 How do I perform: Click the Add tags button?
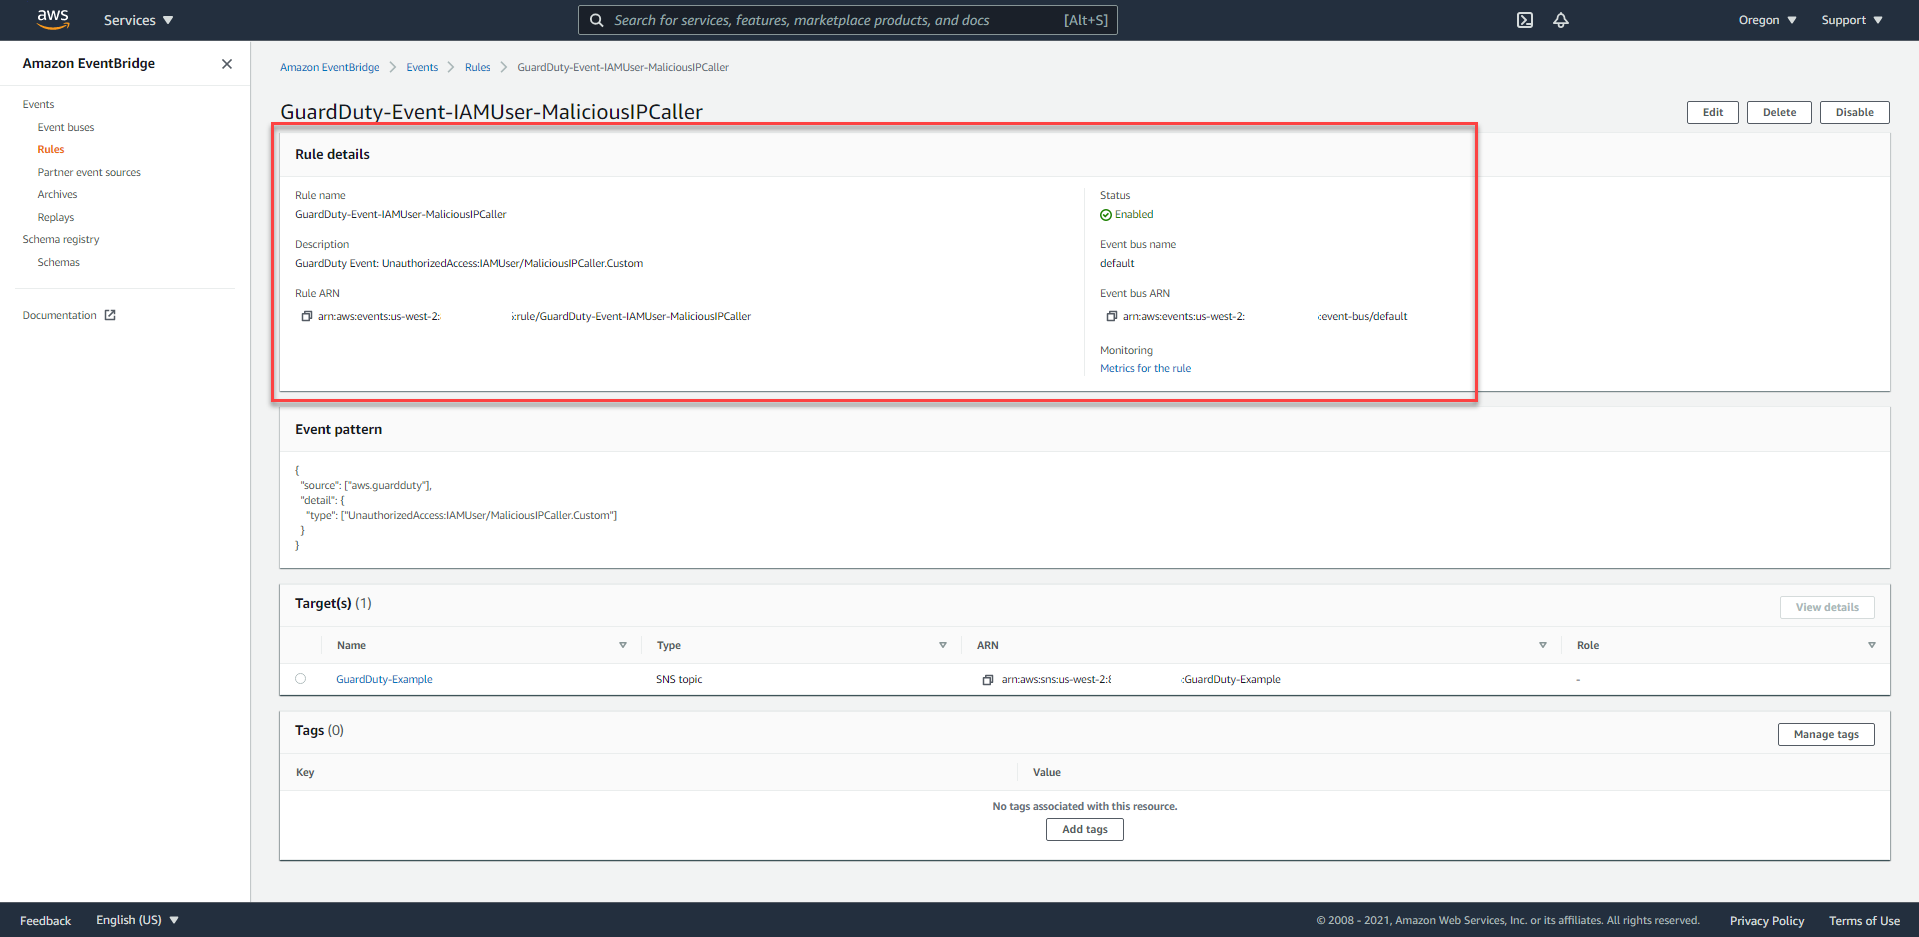pyautogui.click(x=1085, y=829)
